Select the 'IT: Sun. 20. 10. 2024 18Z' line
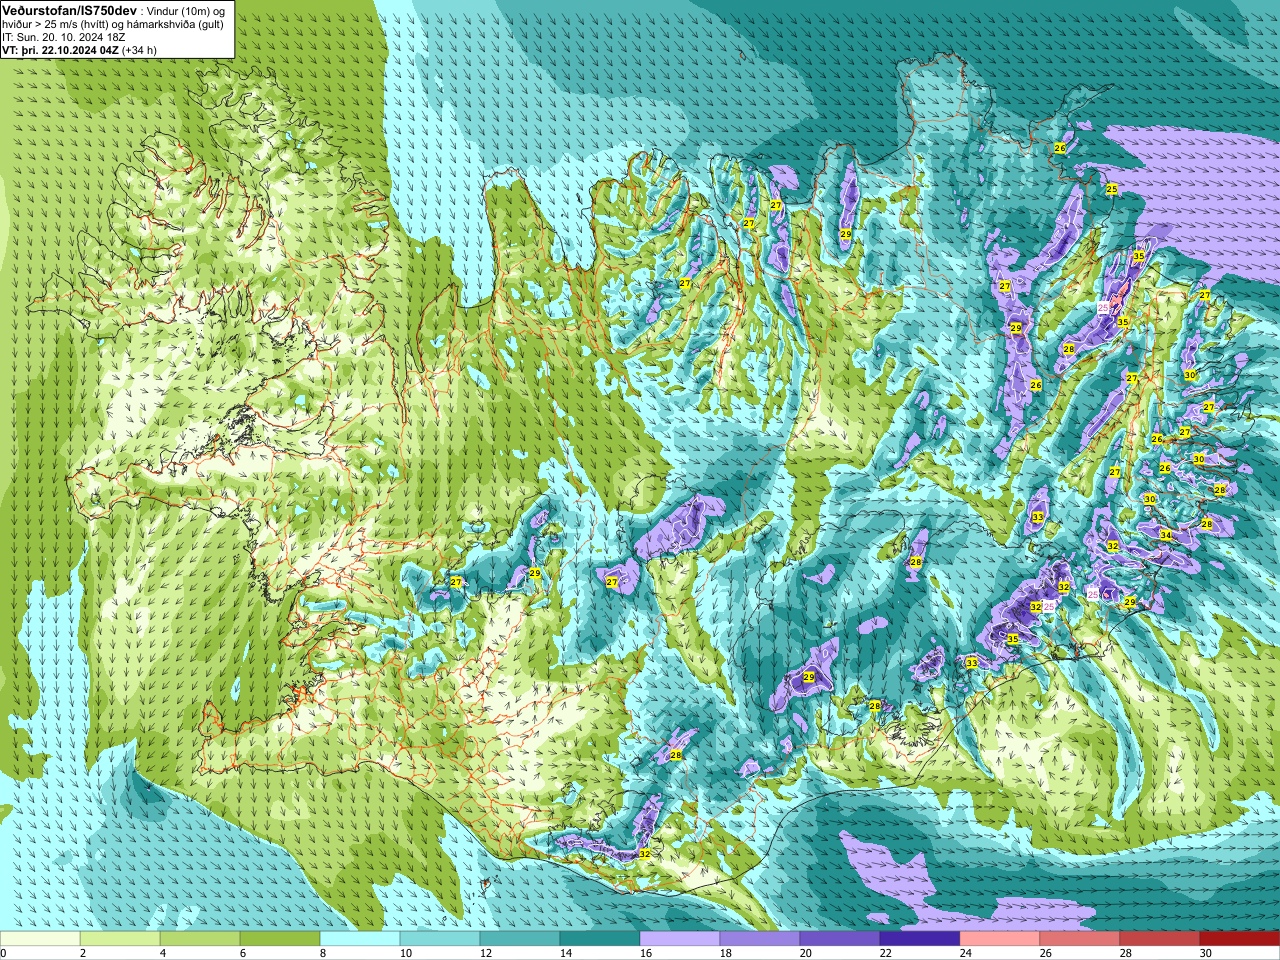This screenshot has height=960, width=1280. pyautogui.click(x=64, y=36)
